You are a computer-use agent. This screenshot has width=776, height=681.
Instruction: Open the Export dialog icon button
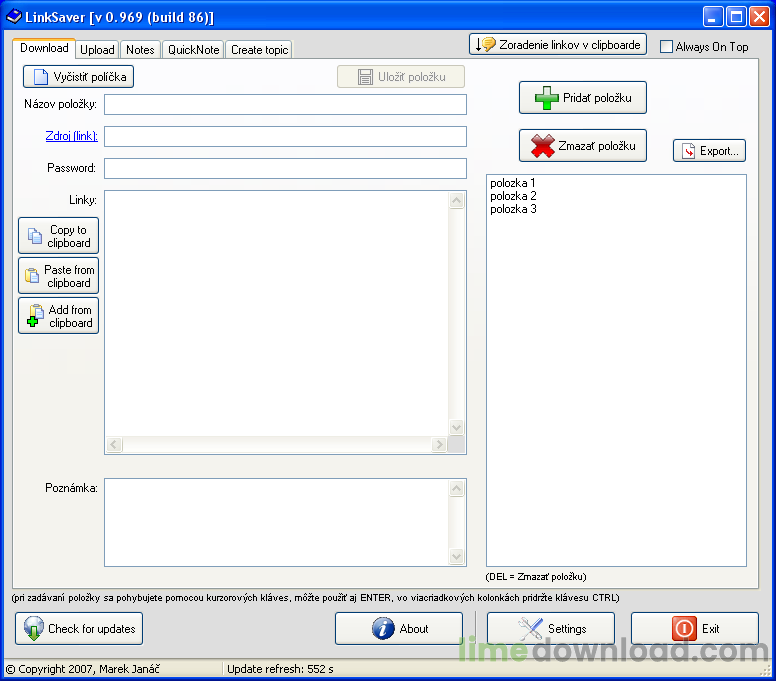[709, 150]
